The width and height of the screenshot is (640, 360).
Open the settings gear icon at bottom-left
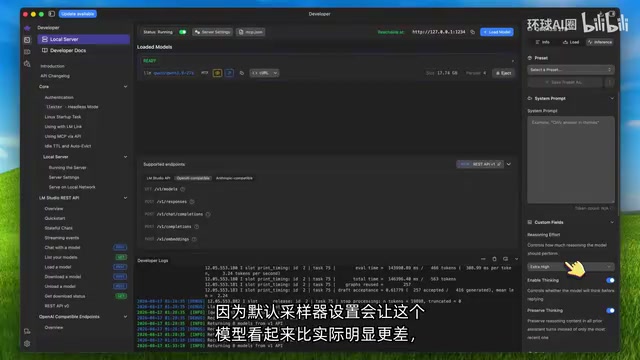point(27,344)
